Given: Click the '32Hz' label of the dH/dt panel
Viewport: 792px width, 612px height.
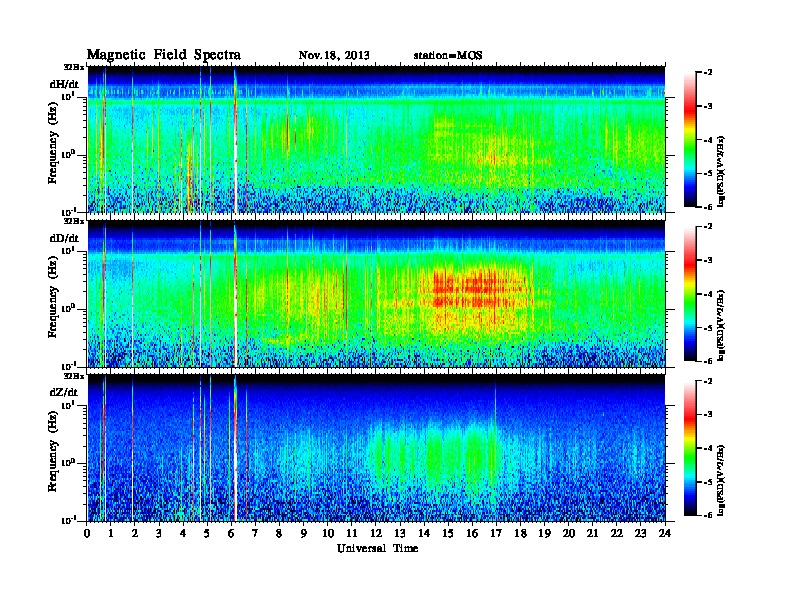Looking at the screenshot, I should tap(74, 67).
